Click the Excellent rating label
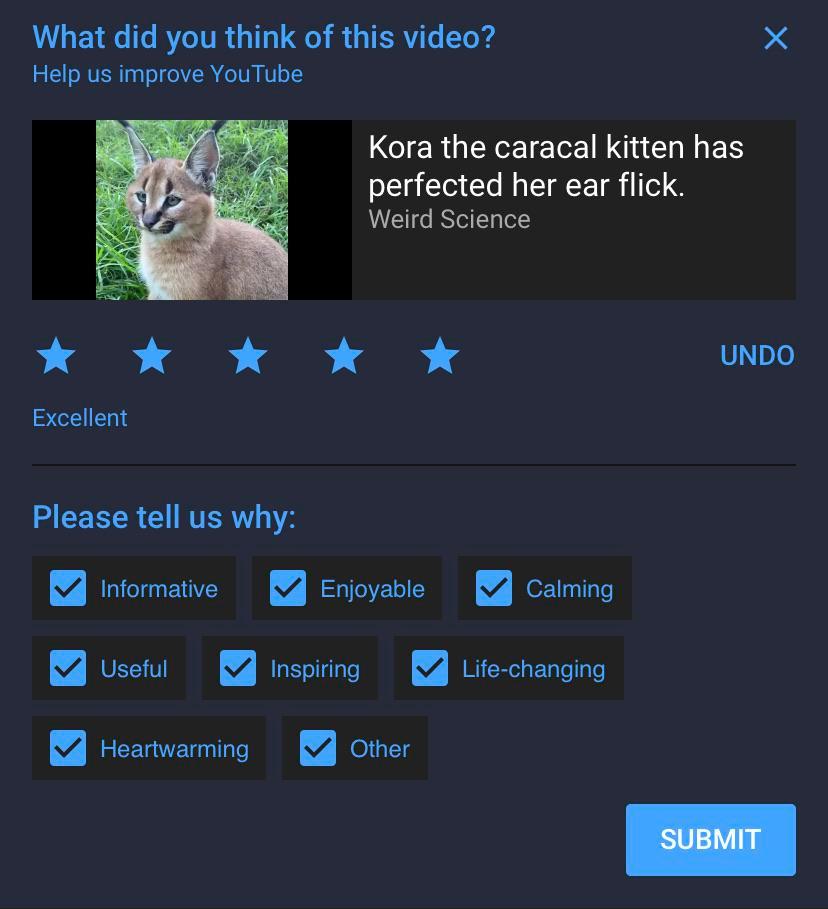Screen dimensions: 828x909 pyautogui.click(x=79, y=418)
